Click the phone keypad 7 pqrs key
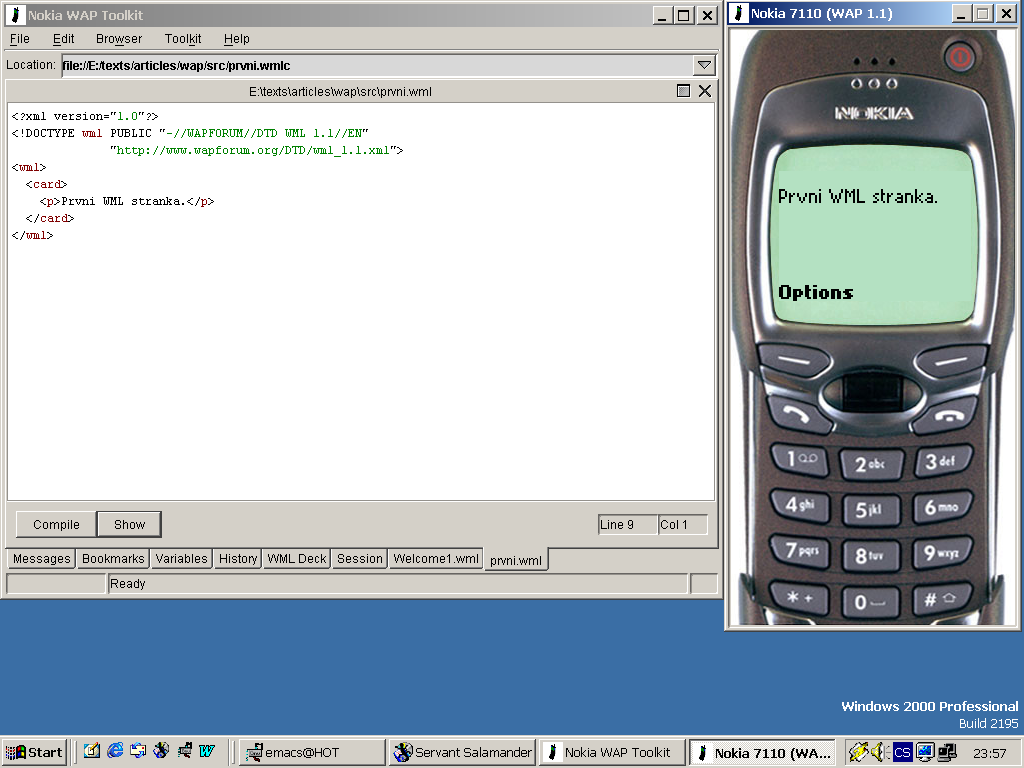1024x768 pixels. click(802, 551)
